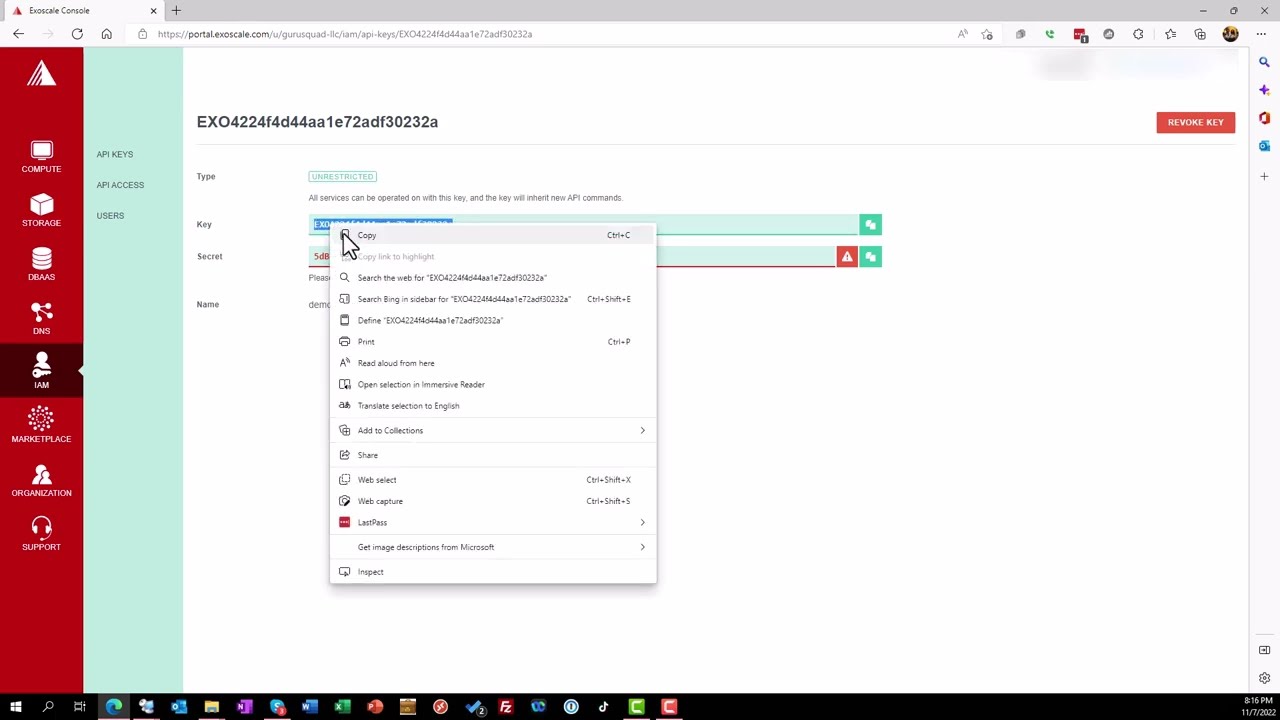This screenshot has width=1280, height=720.
Task: Select Print in the context menu
Action: pos(493,342)
